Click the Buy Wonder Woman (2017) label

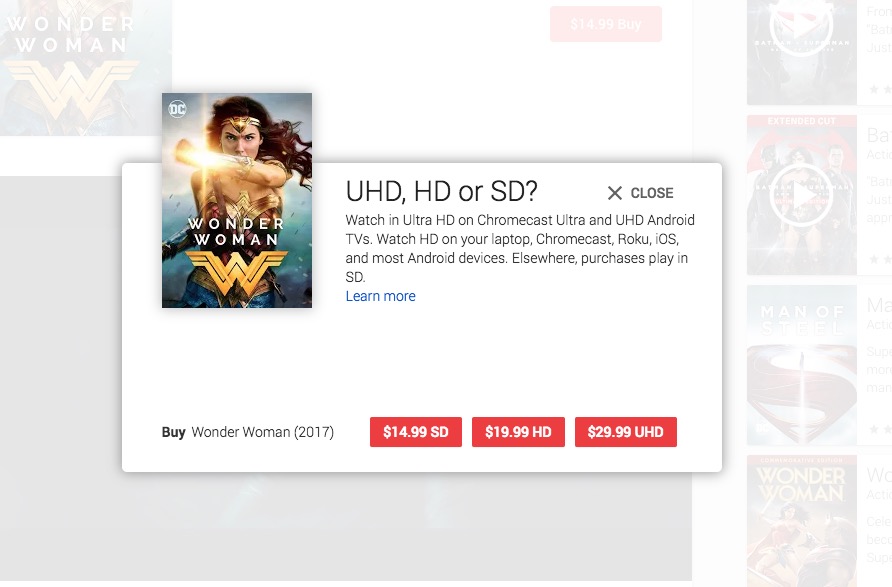247,432
